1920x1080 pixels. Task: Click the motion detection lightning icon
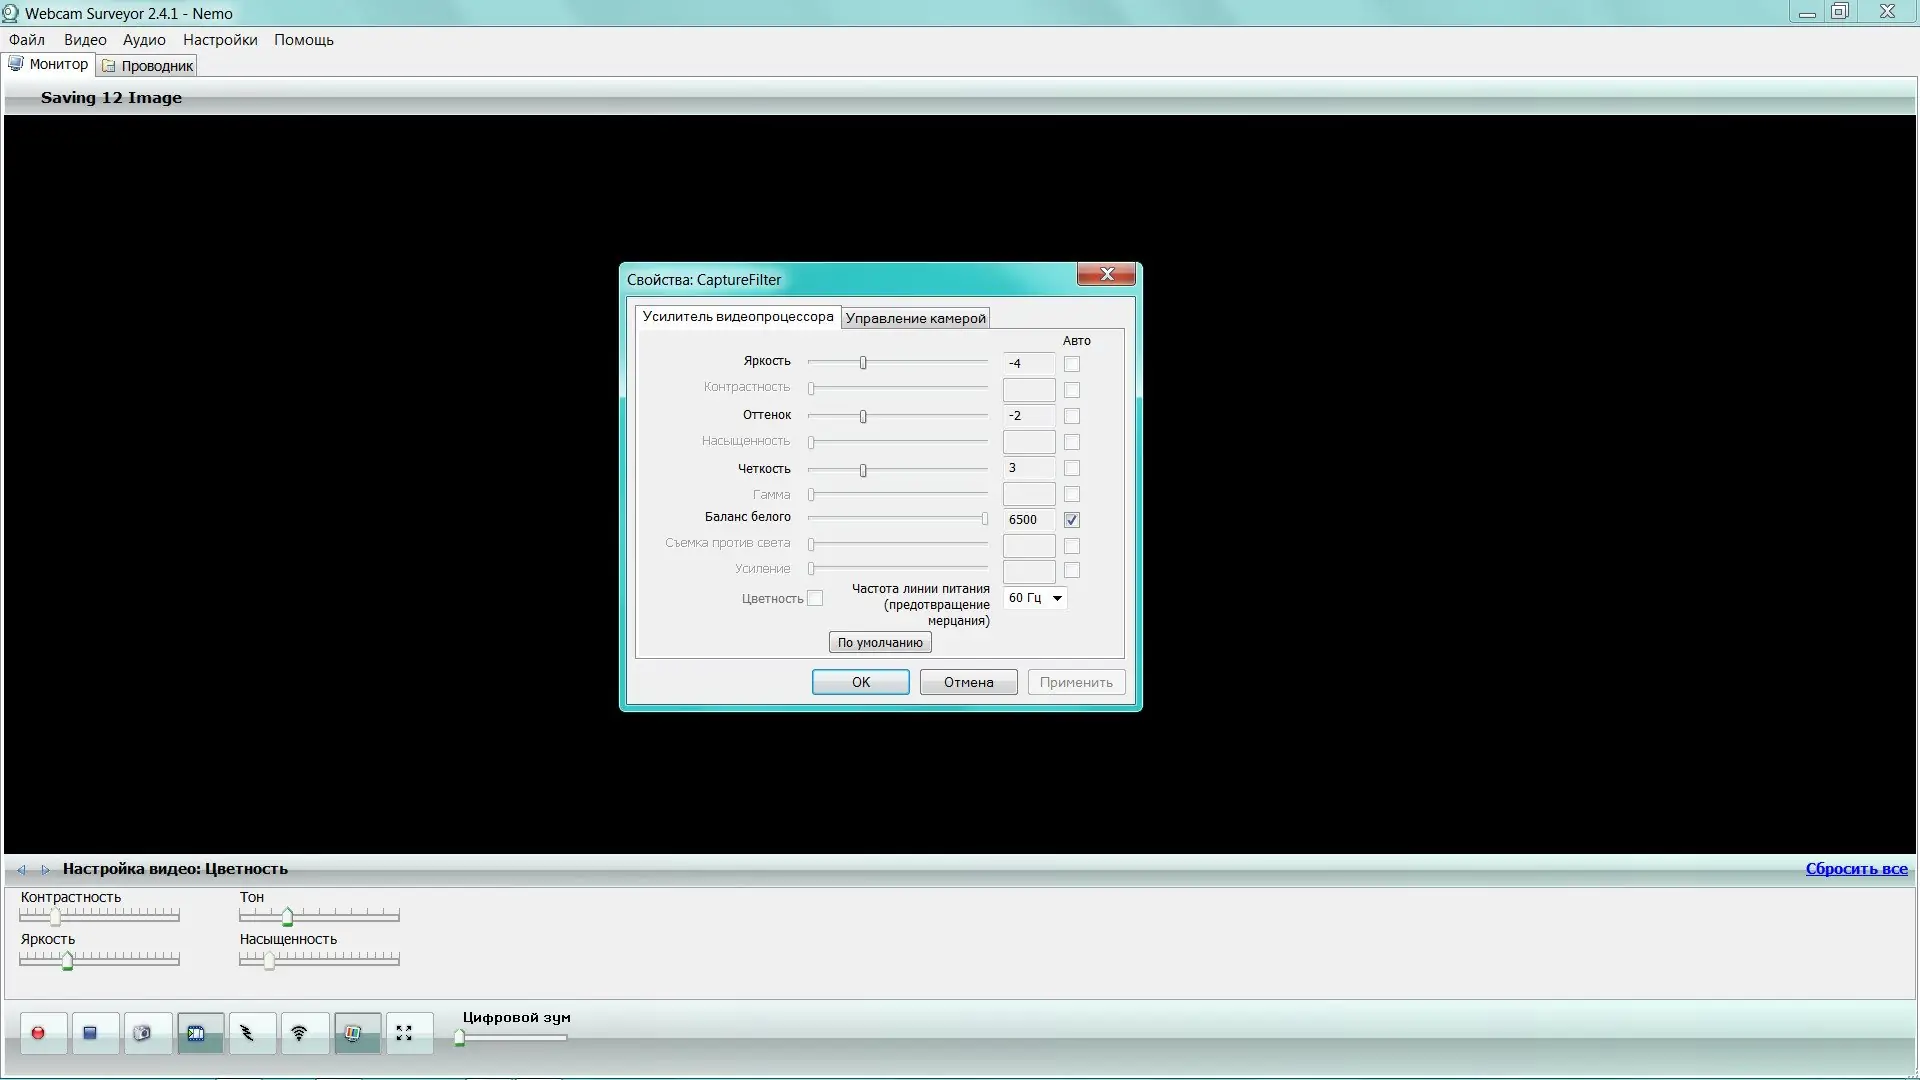tap(248, 1033)
